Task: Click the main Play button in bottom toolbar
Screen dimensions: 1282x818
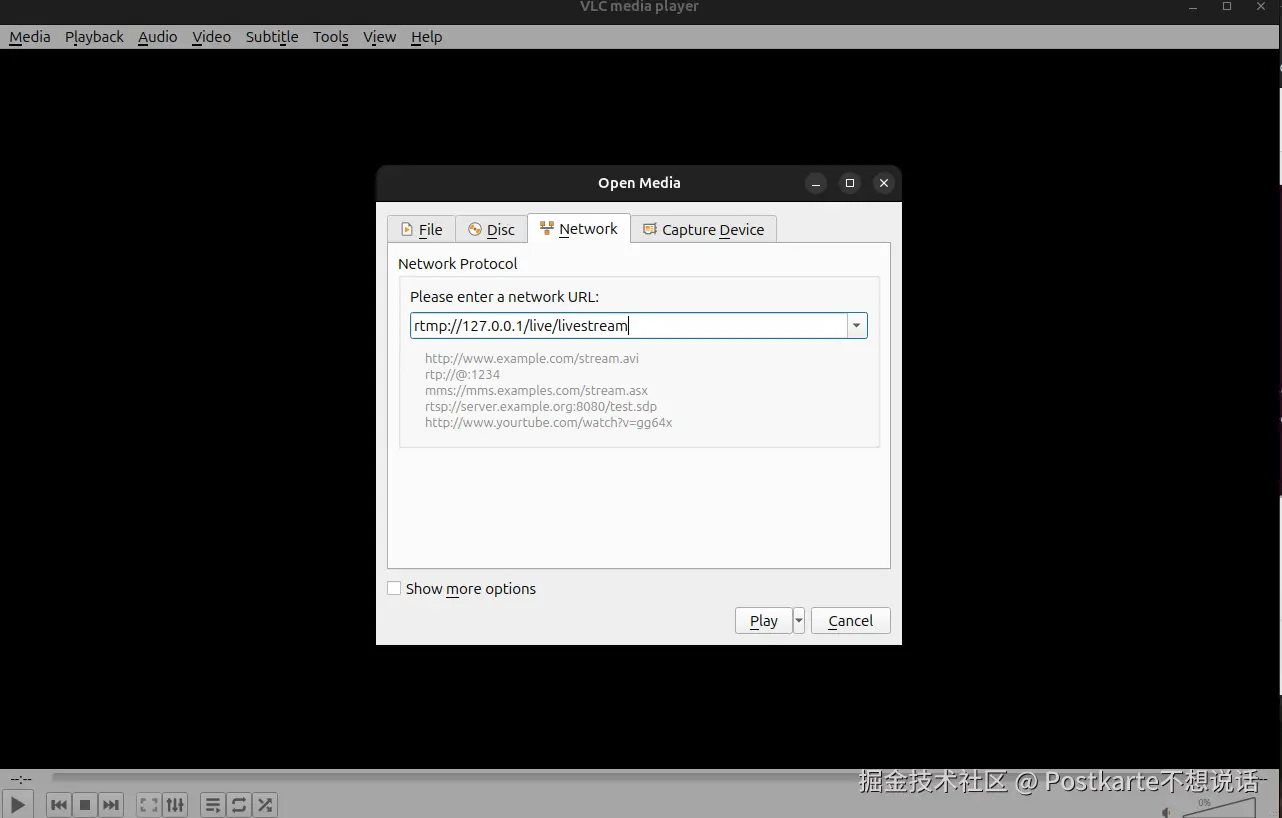Action: coord(17,804)
